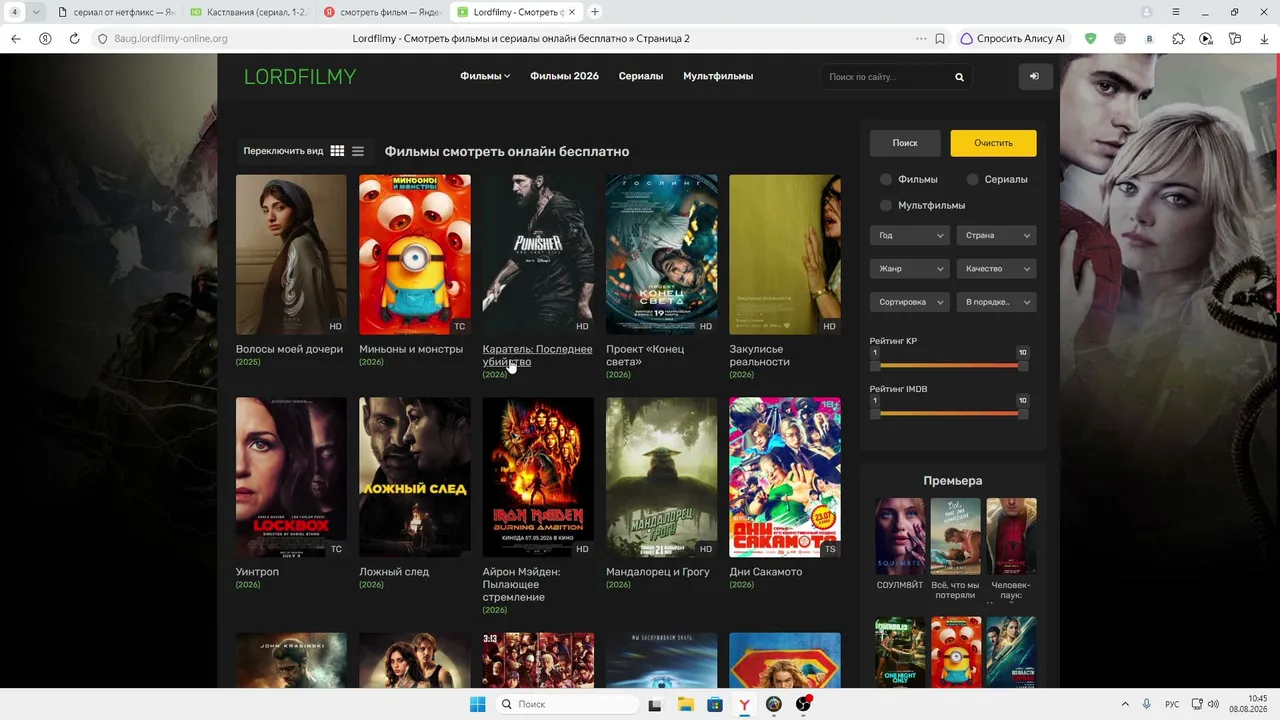Click the site search input field
This screenshot has width=1280, height=720.
pos(885,77)
